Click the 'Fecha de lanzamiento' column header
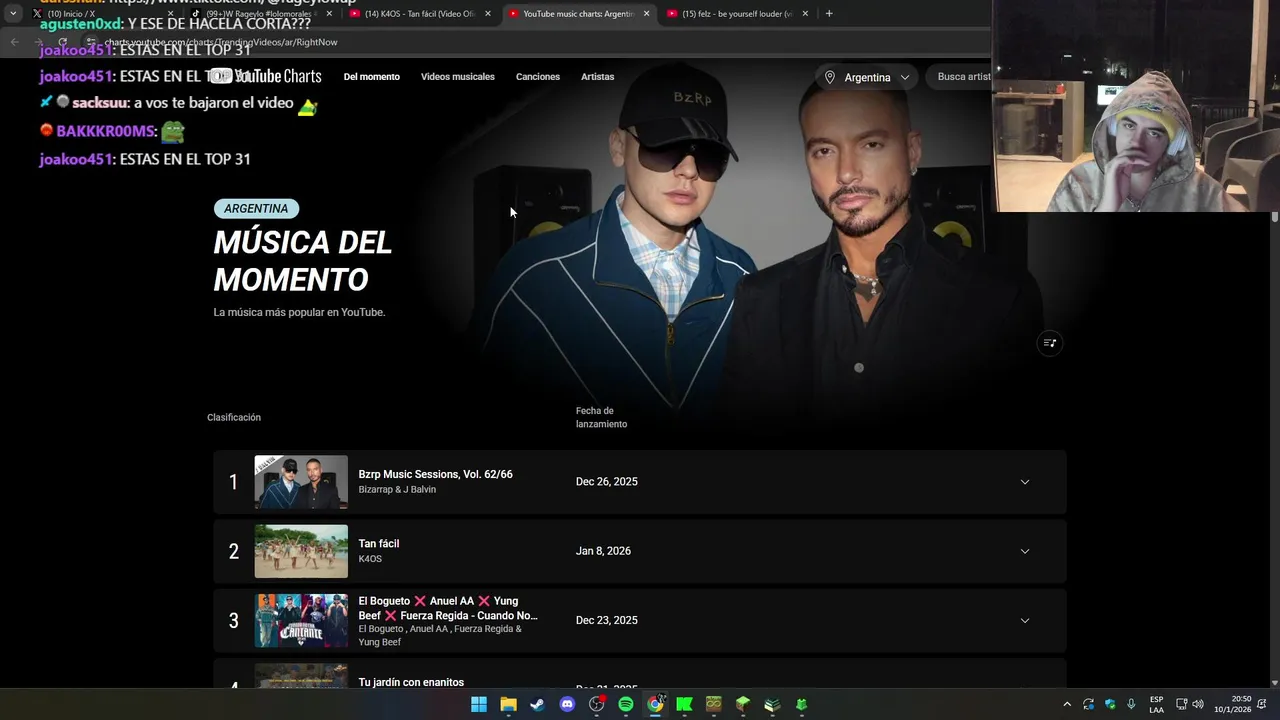The height and width of the screenshot is (720, 1280). click(601, 417)
